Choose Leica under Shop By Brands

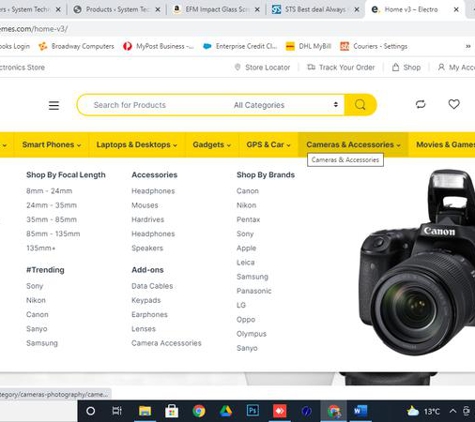pyautogui.click(x=246, y=263)
